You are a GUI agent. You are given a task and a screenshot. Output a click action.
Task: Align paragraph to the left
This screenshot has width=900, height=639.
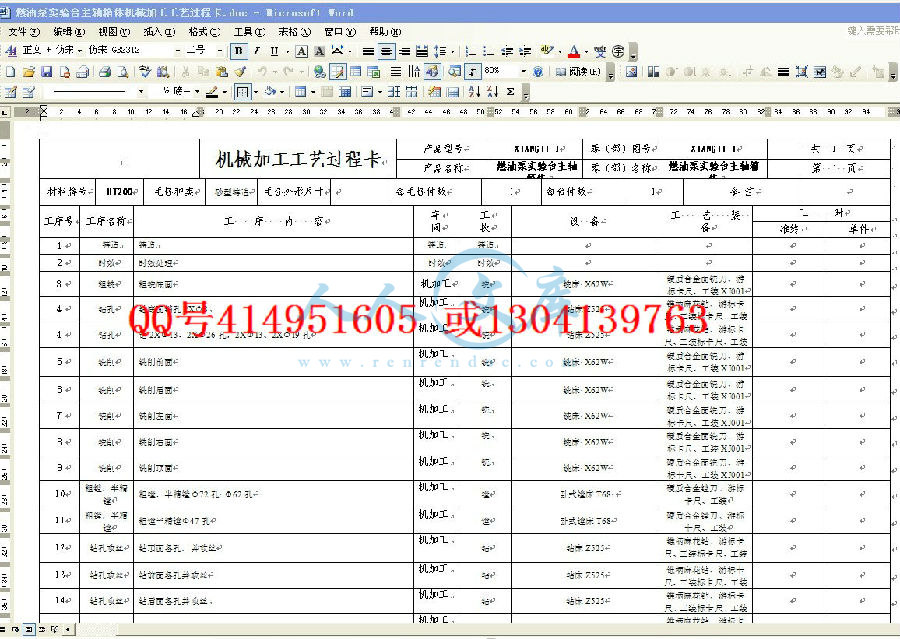(x=368, y=51)
